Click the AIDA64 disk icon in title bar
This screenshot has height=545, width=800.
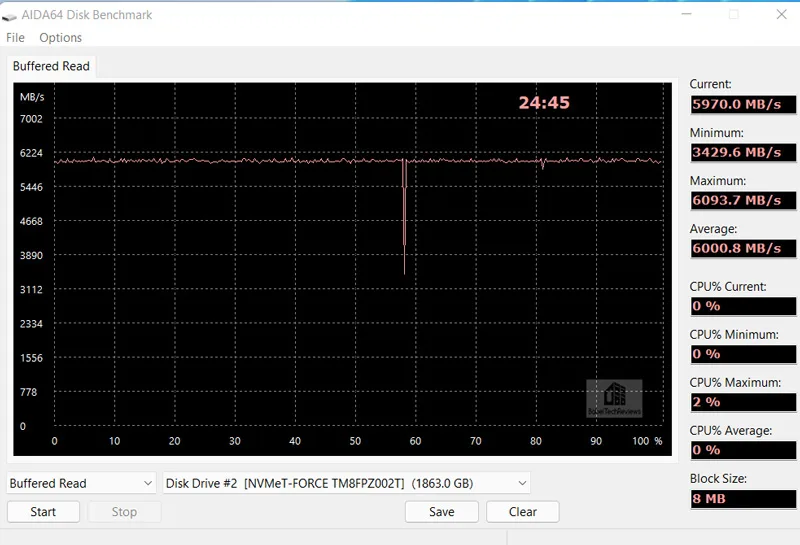tap(9, 16)
